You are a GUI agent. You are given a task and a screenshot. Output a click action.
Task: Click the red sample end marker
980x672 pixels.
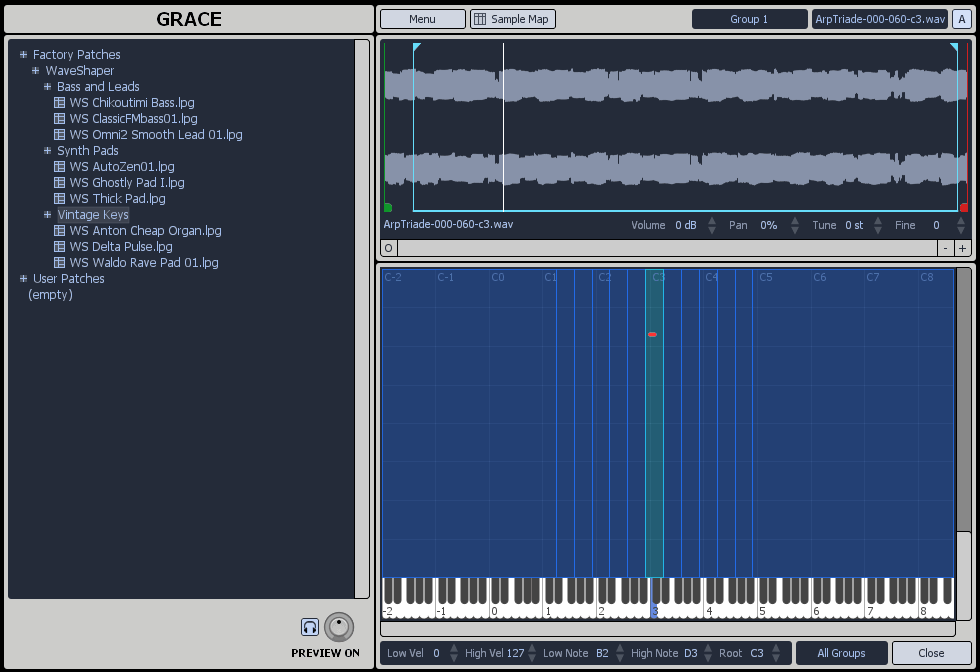[x=963, y=208]
